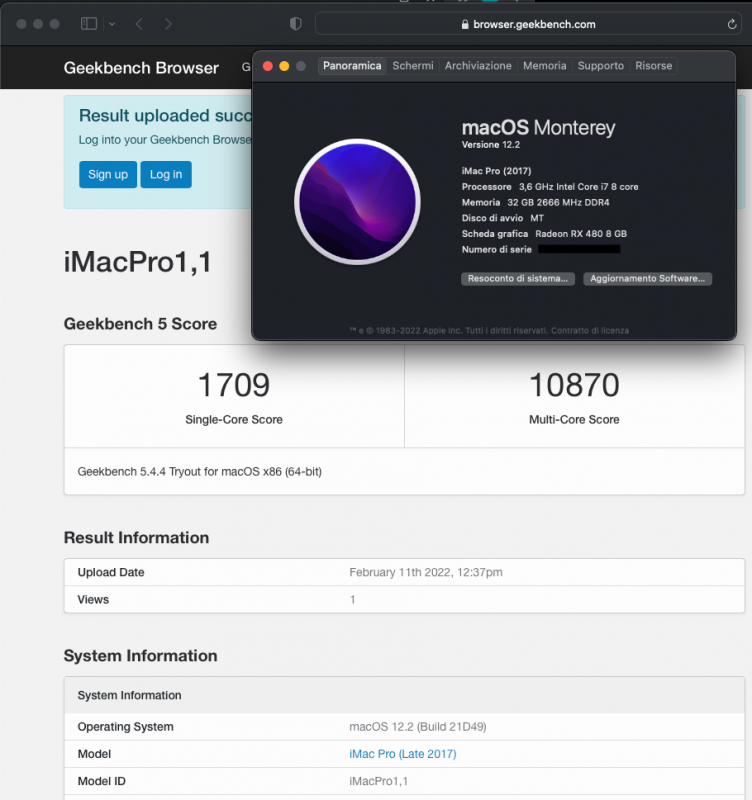
Task: Open the Memoria tab
Action: click(544, 66)
